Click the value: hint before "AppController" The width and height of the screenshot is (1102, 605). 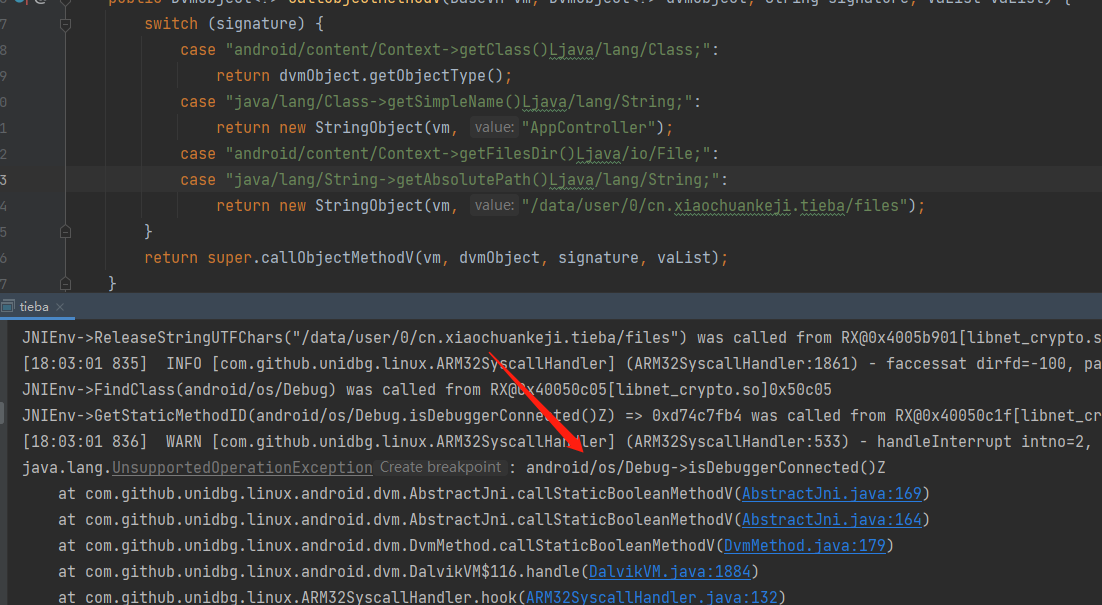coord(494,127)
